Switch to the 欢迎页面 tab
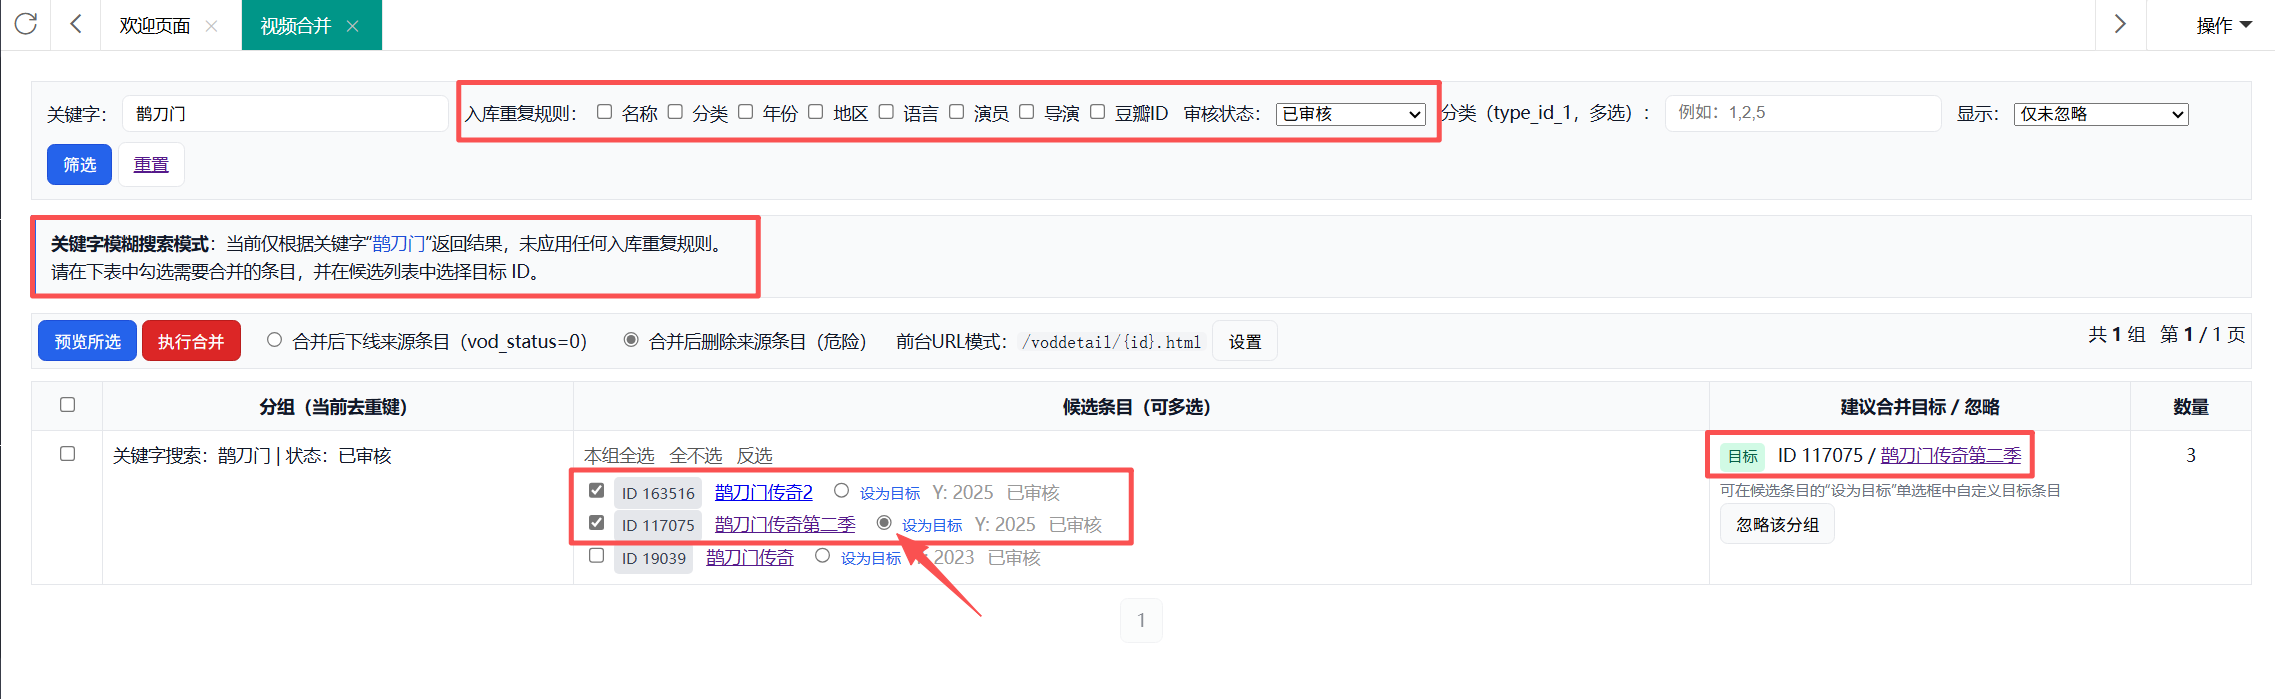2275x699 pixels. (154, 26)
